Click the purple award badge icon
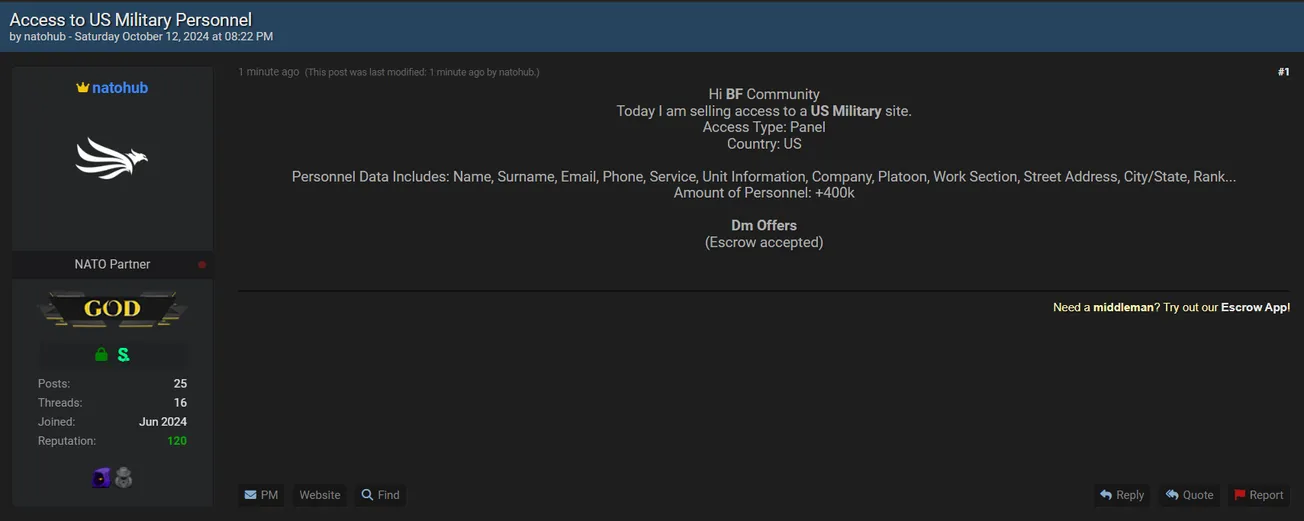Viewport: 1304px width, 521px height. (101, 478)
